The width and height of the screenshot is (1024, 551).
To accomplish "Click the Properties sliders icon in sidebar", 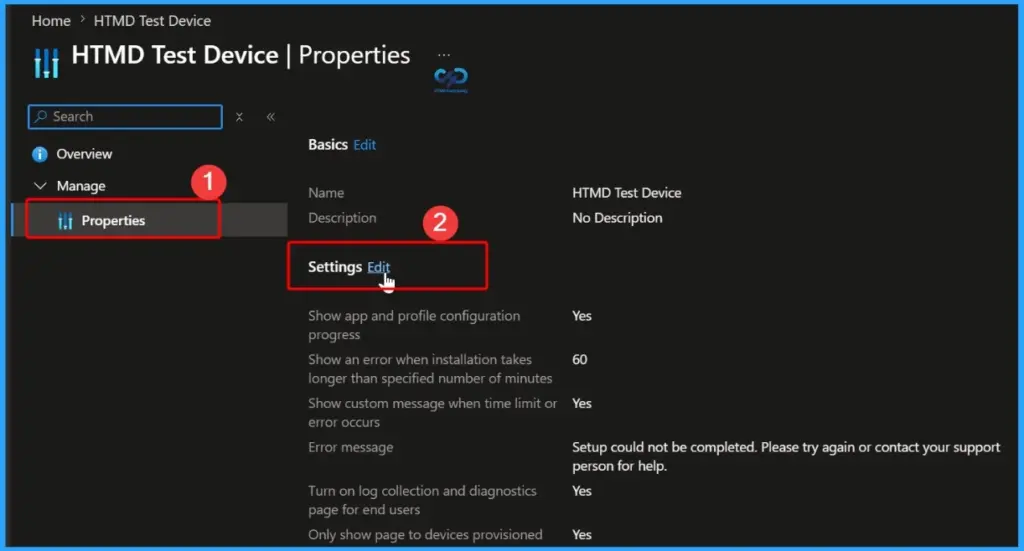I will click(x=65, y=221).
